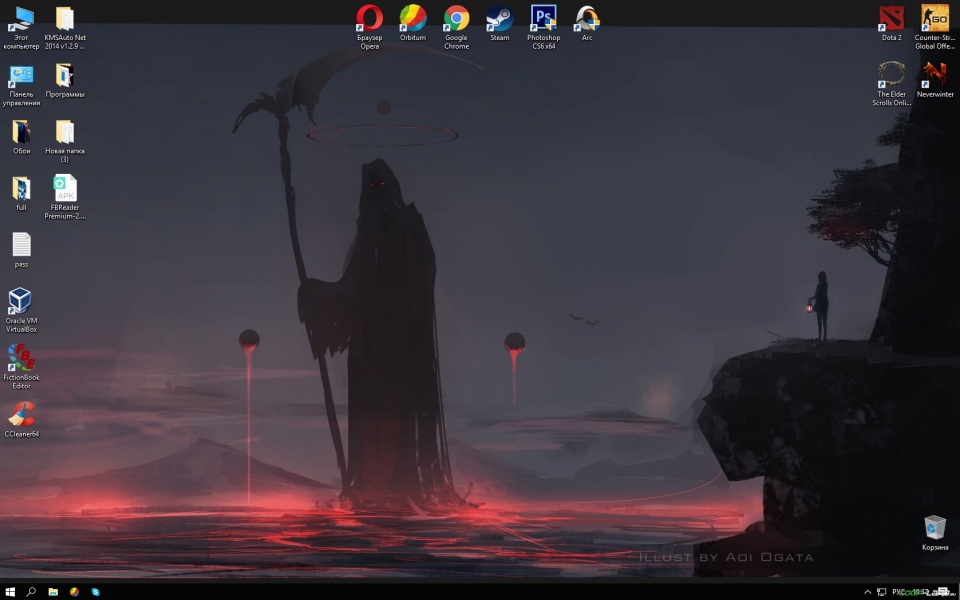The image size is (960, 600).
Task: Open Orbitum pinned on the taskbar
Action: (x=74, y=592)
